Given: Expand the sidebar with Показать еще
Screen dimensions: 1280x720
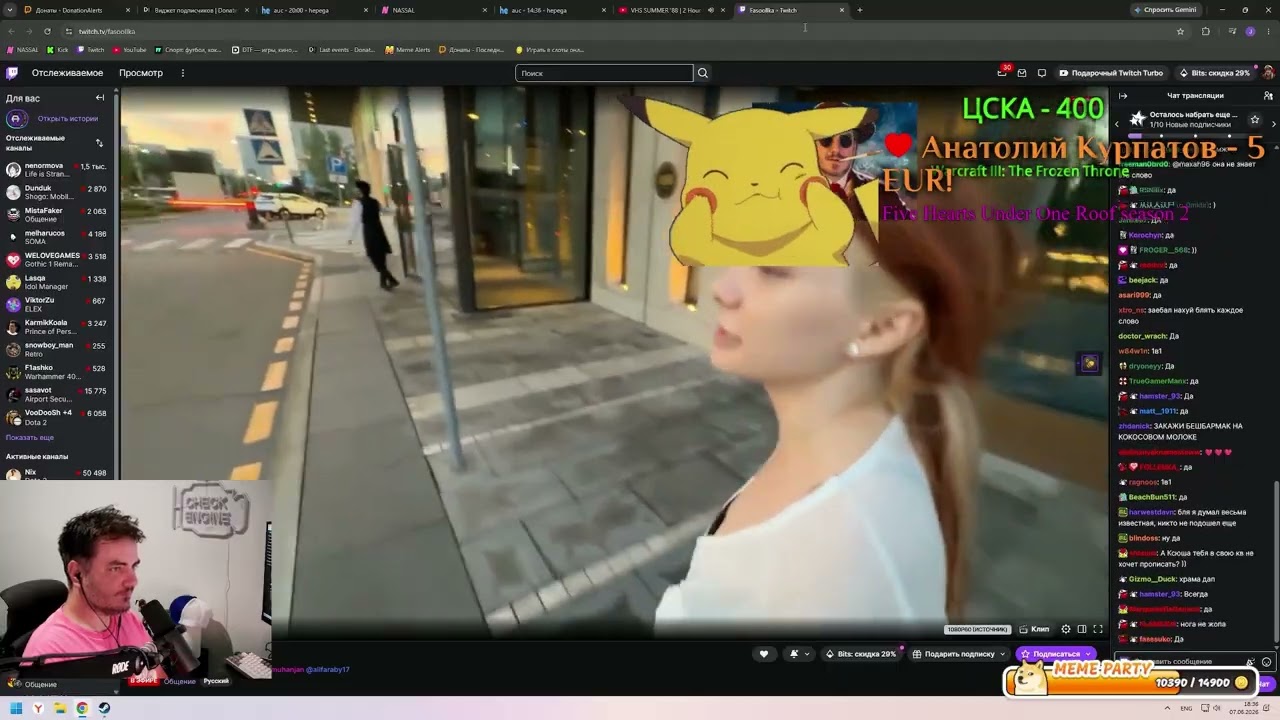Looking at the screenshot, I should 30,438.
